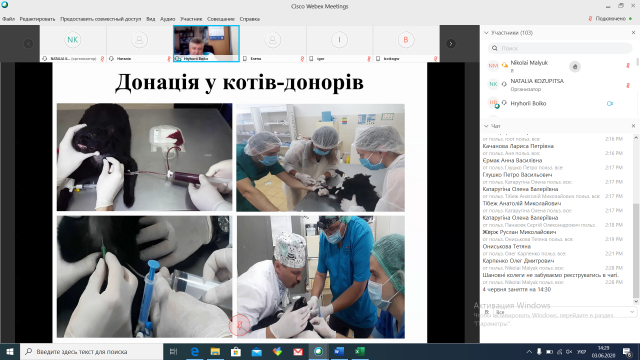Open the Предоставить совместный доступ menu
The image size is (640, 360).
coord(100,19)
